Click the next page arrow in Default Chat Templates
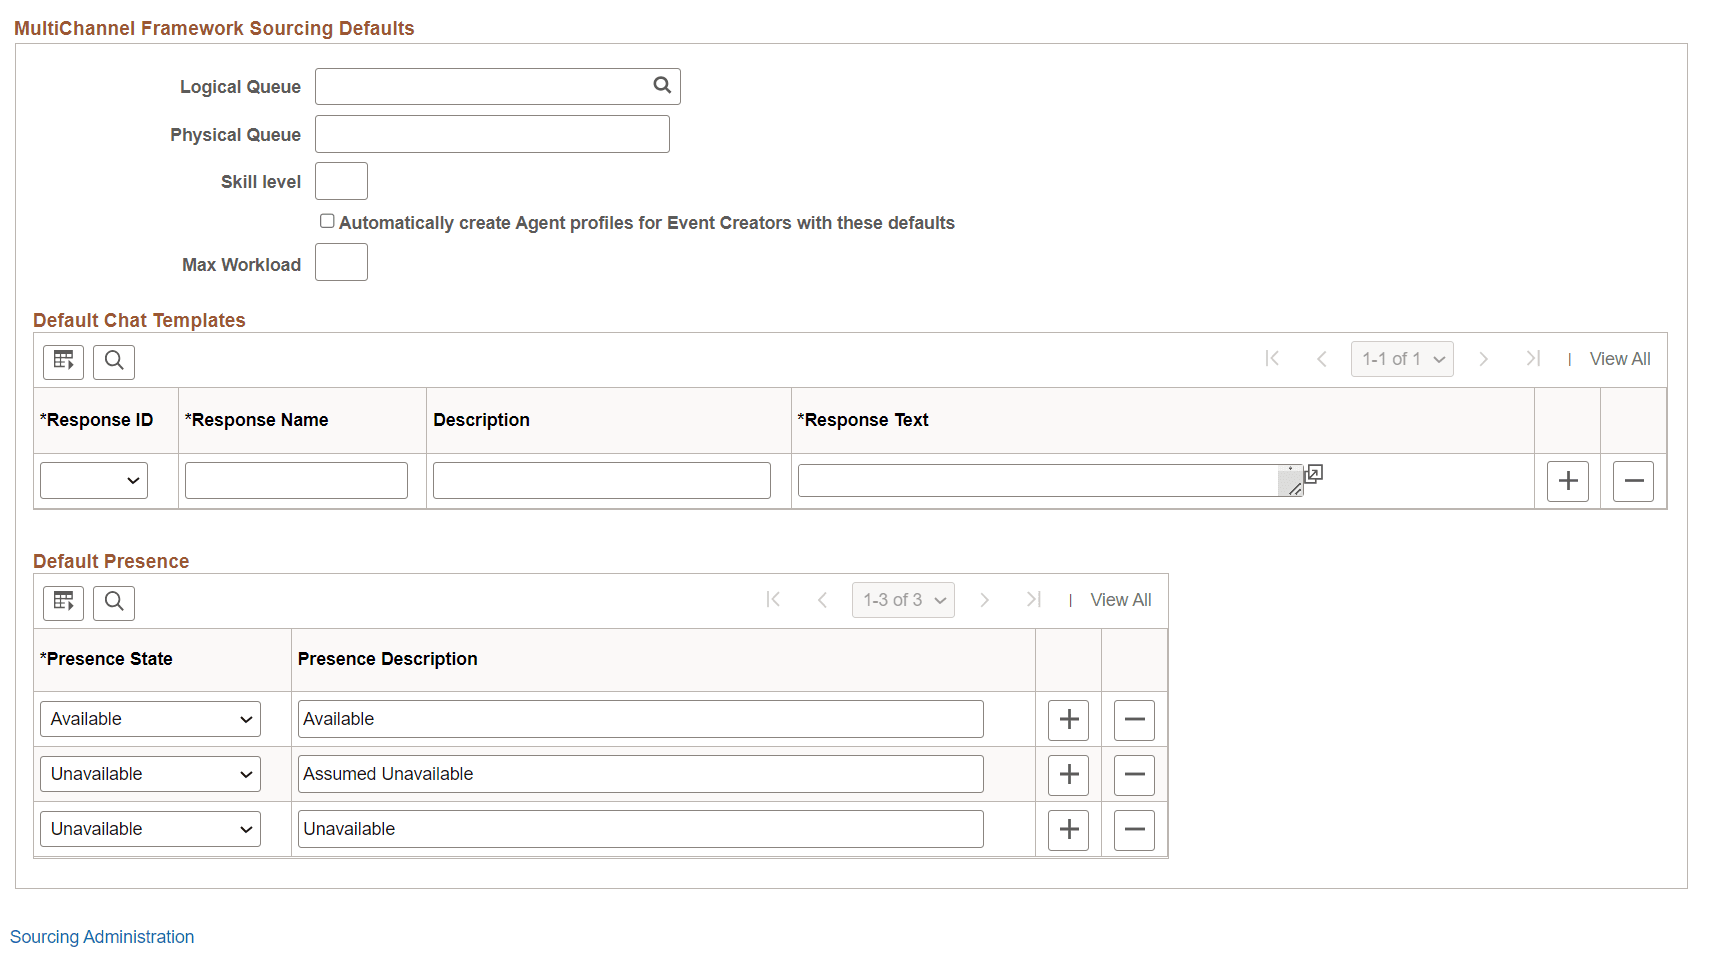 [x=1484, y=358]
